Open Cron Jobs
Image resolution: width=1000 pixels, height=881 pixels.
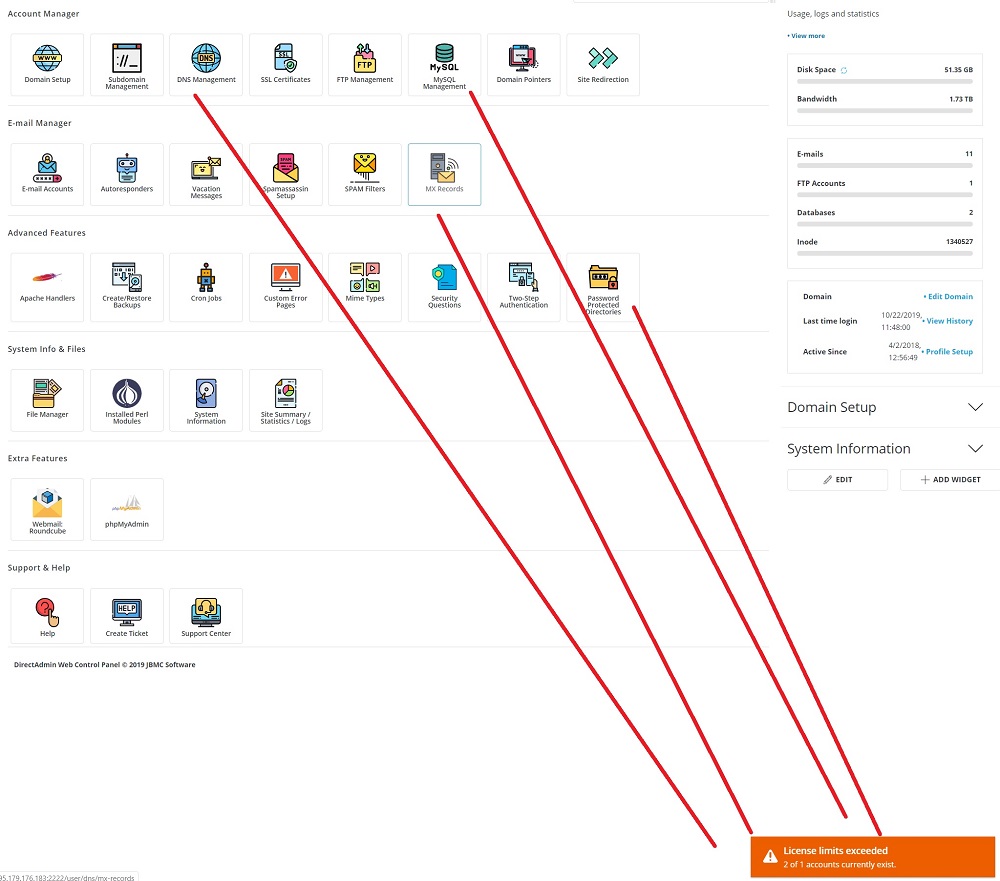pyautogui.click(x=206, y=284)
